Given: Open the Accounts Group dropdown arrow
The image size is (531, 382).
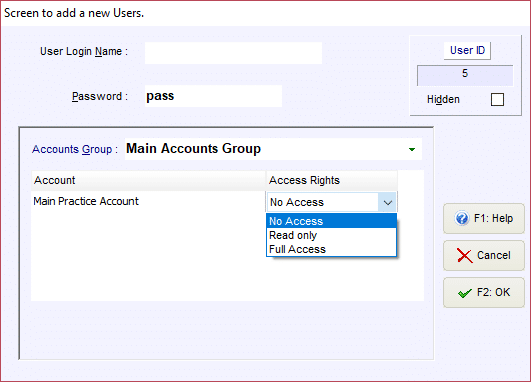Looking at the screenshot, I should tap(412, 149).
